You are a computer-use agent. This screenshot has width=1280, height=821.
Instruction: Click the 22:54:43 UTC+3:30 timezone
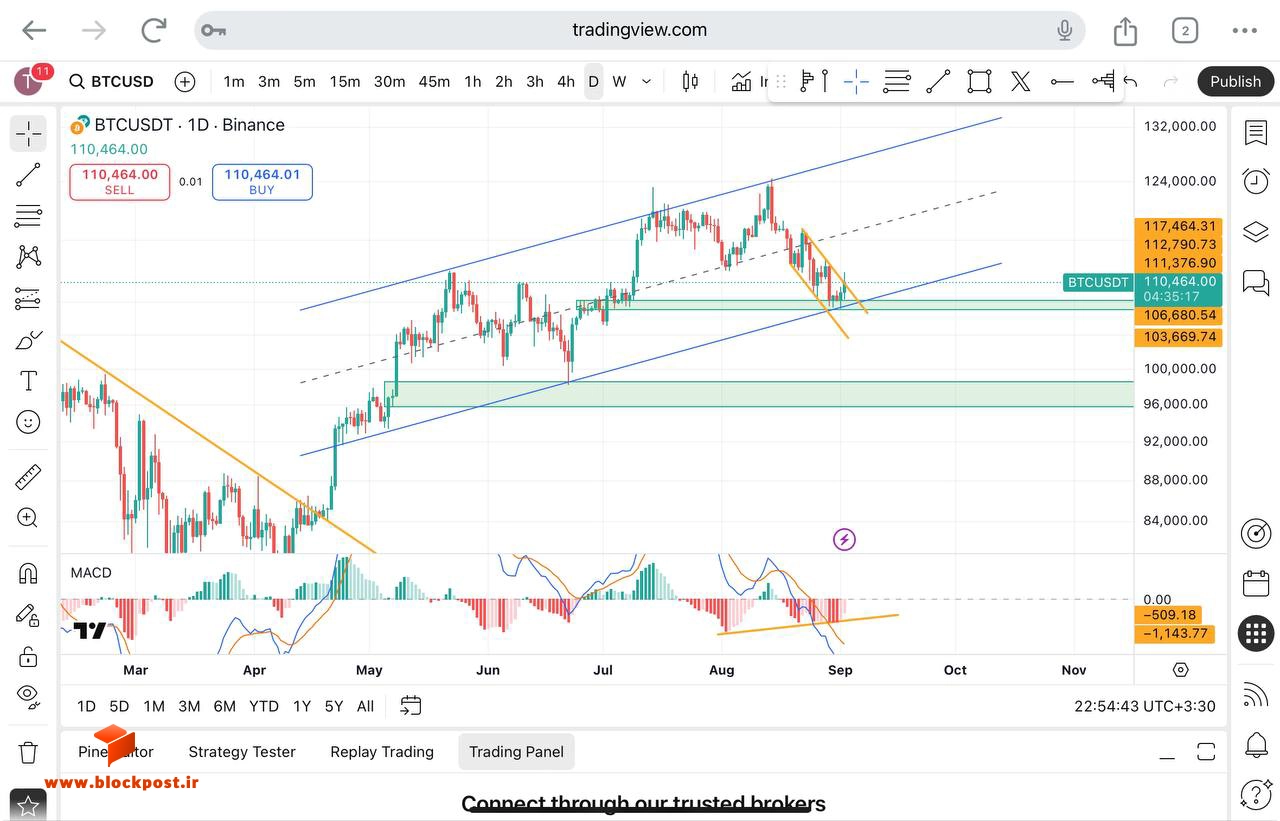point(1145,706)
